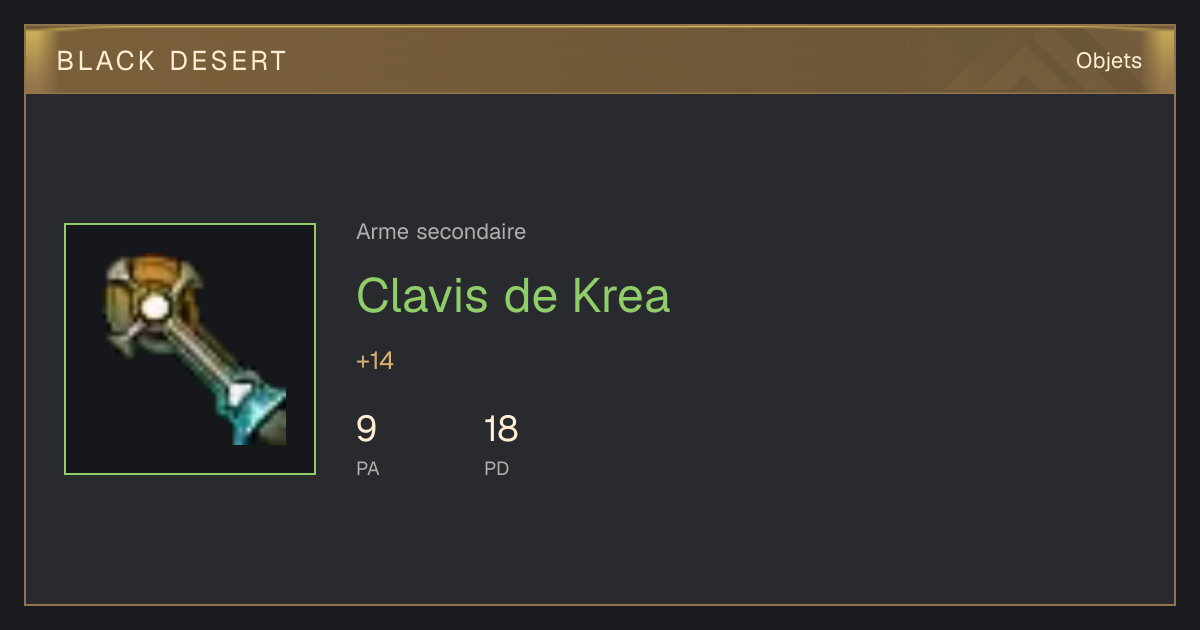
Task: Open the Objets link in the header
Action: (x=1108, y=61)
